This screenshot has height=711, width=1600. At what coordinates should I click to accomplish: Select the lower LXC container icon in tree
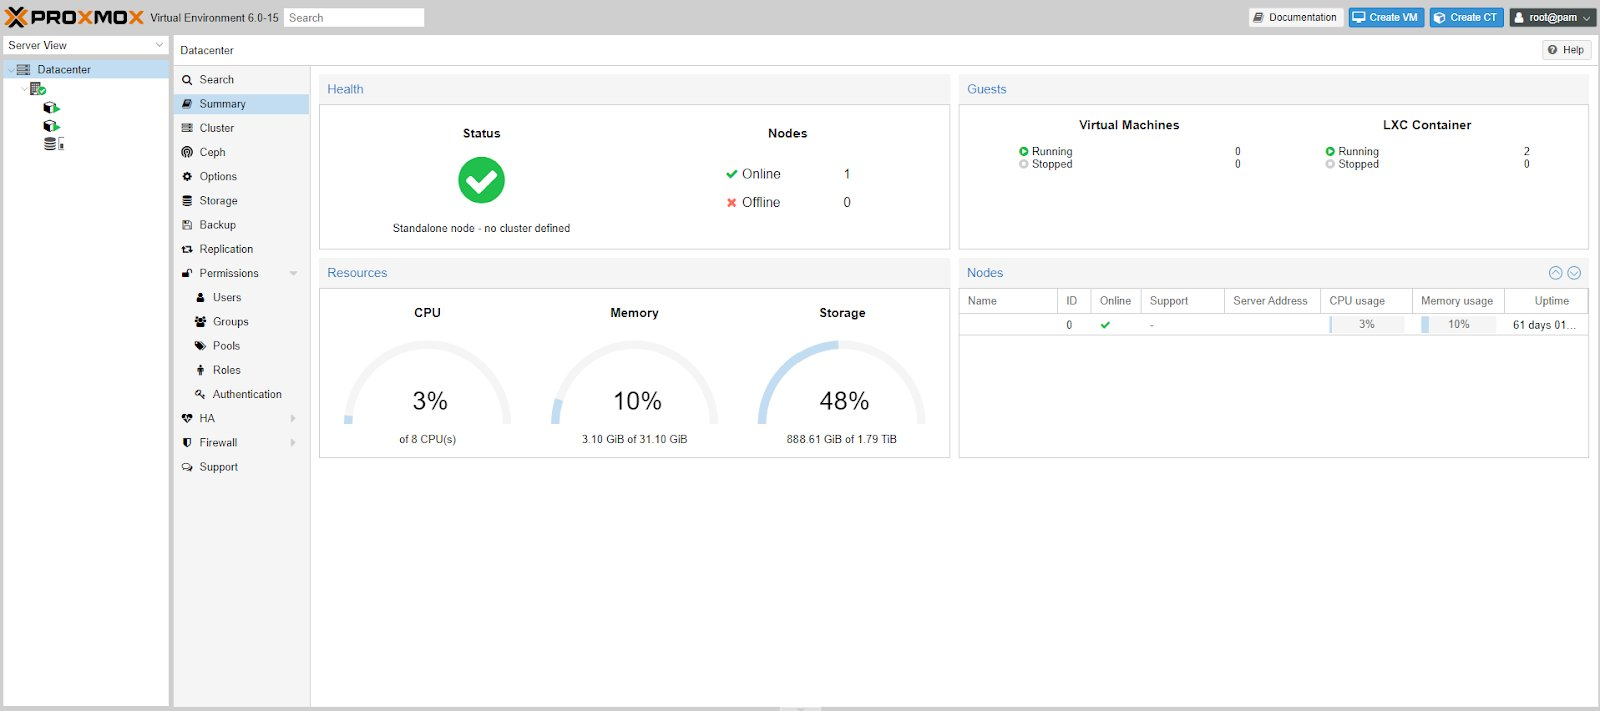pos(52,126)
